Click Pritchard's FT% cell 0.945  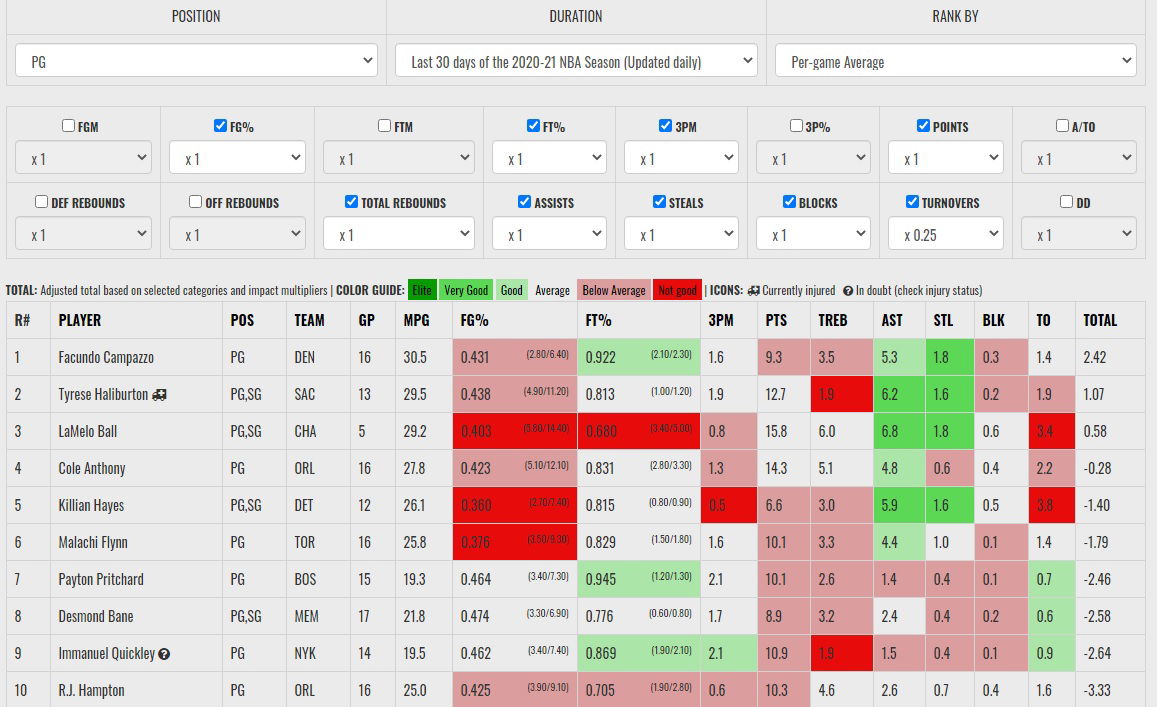point(639,579)
